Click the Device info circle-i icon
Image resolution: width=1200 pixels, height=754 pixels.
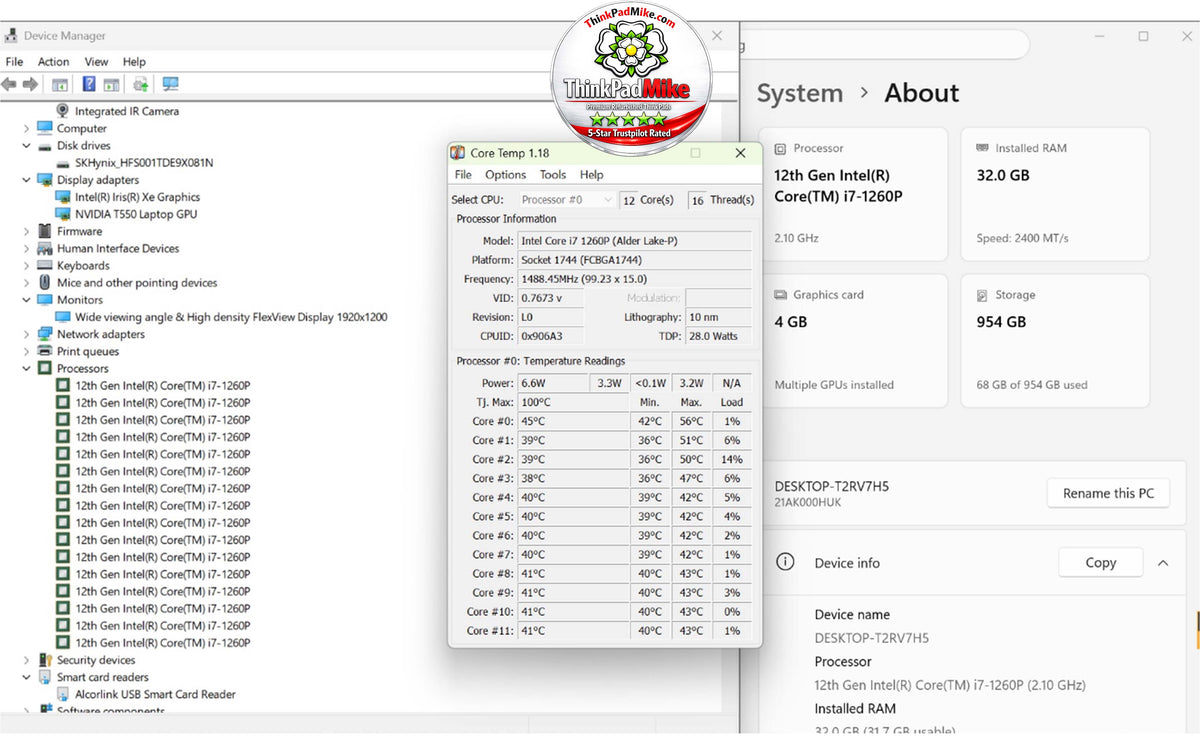pos(786,562)
